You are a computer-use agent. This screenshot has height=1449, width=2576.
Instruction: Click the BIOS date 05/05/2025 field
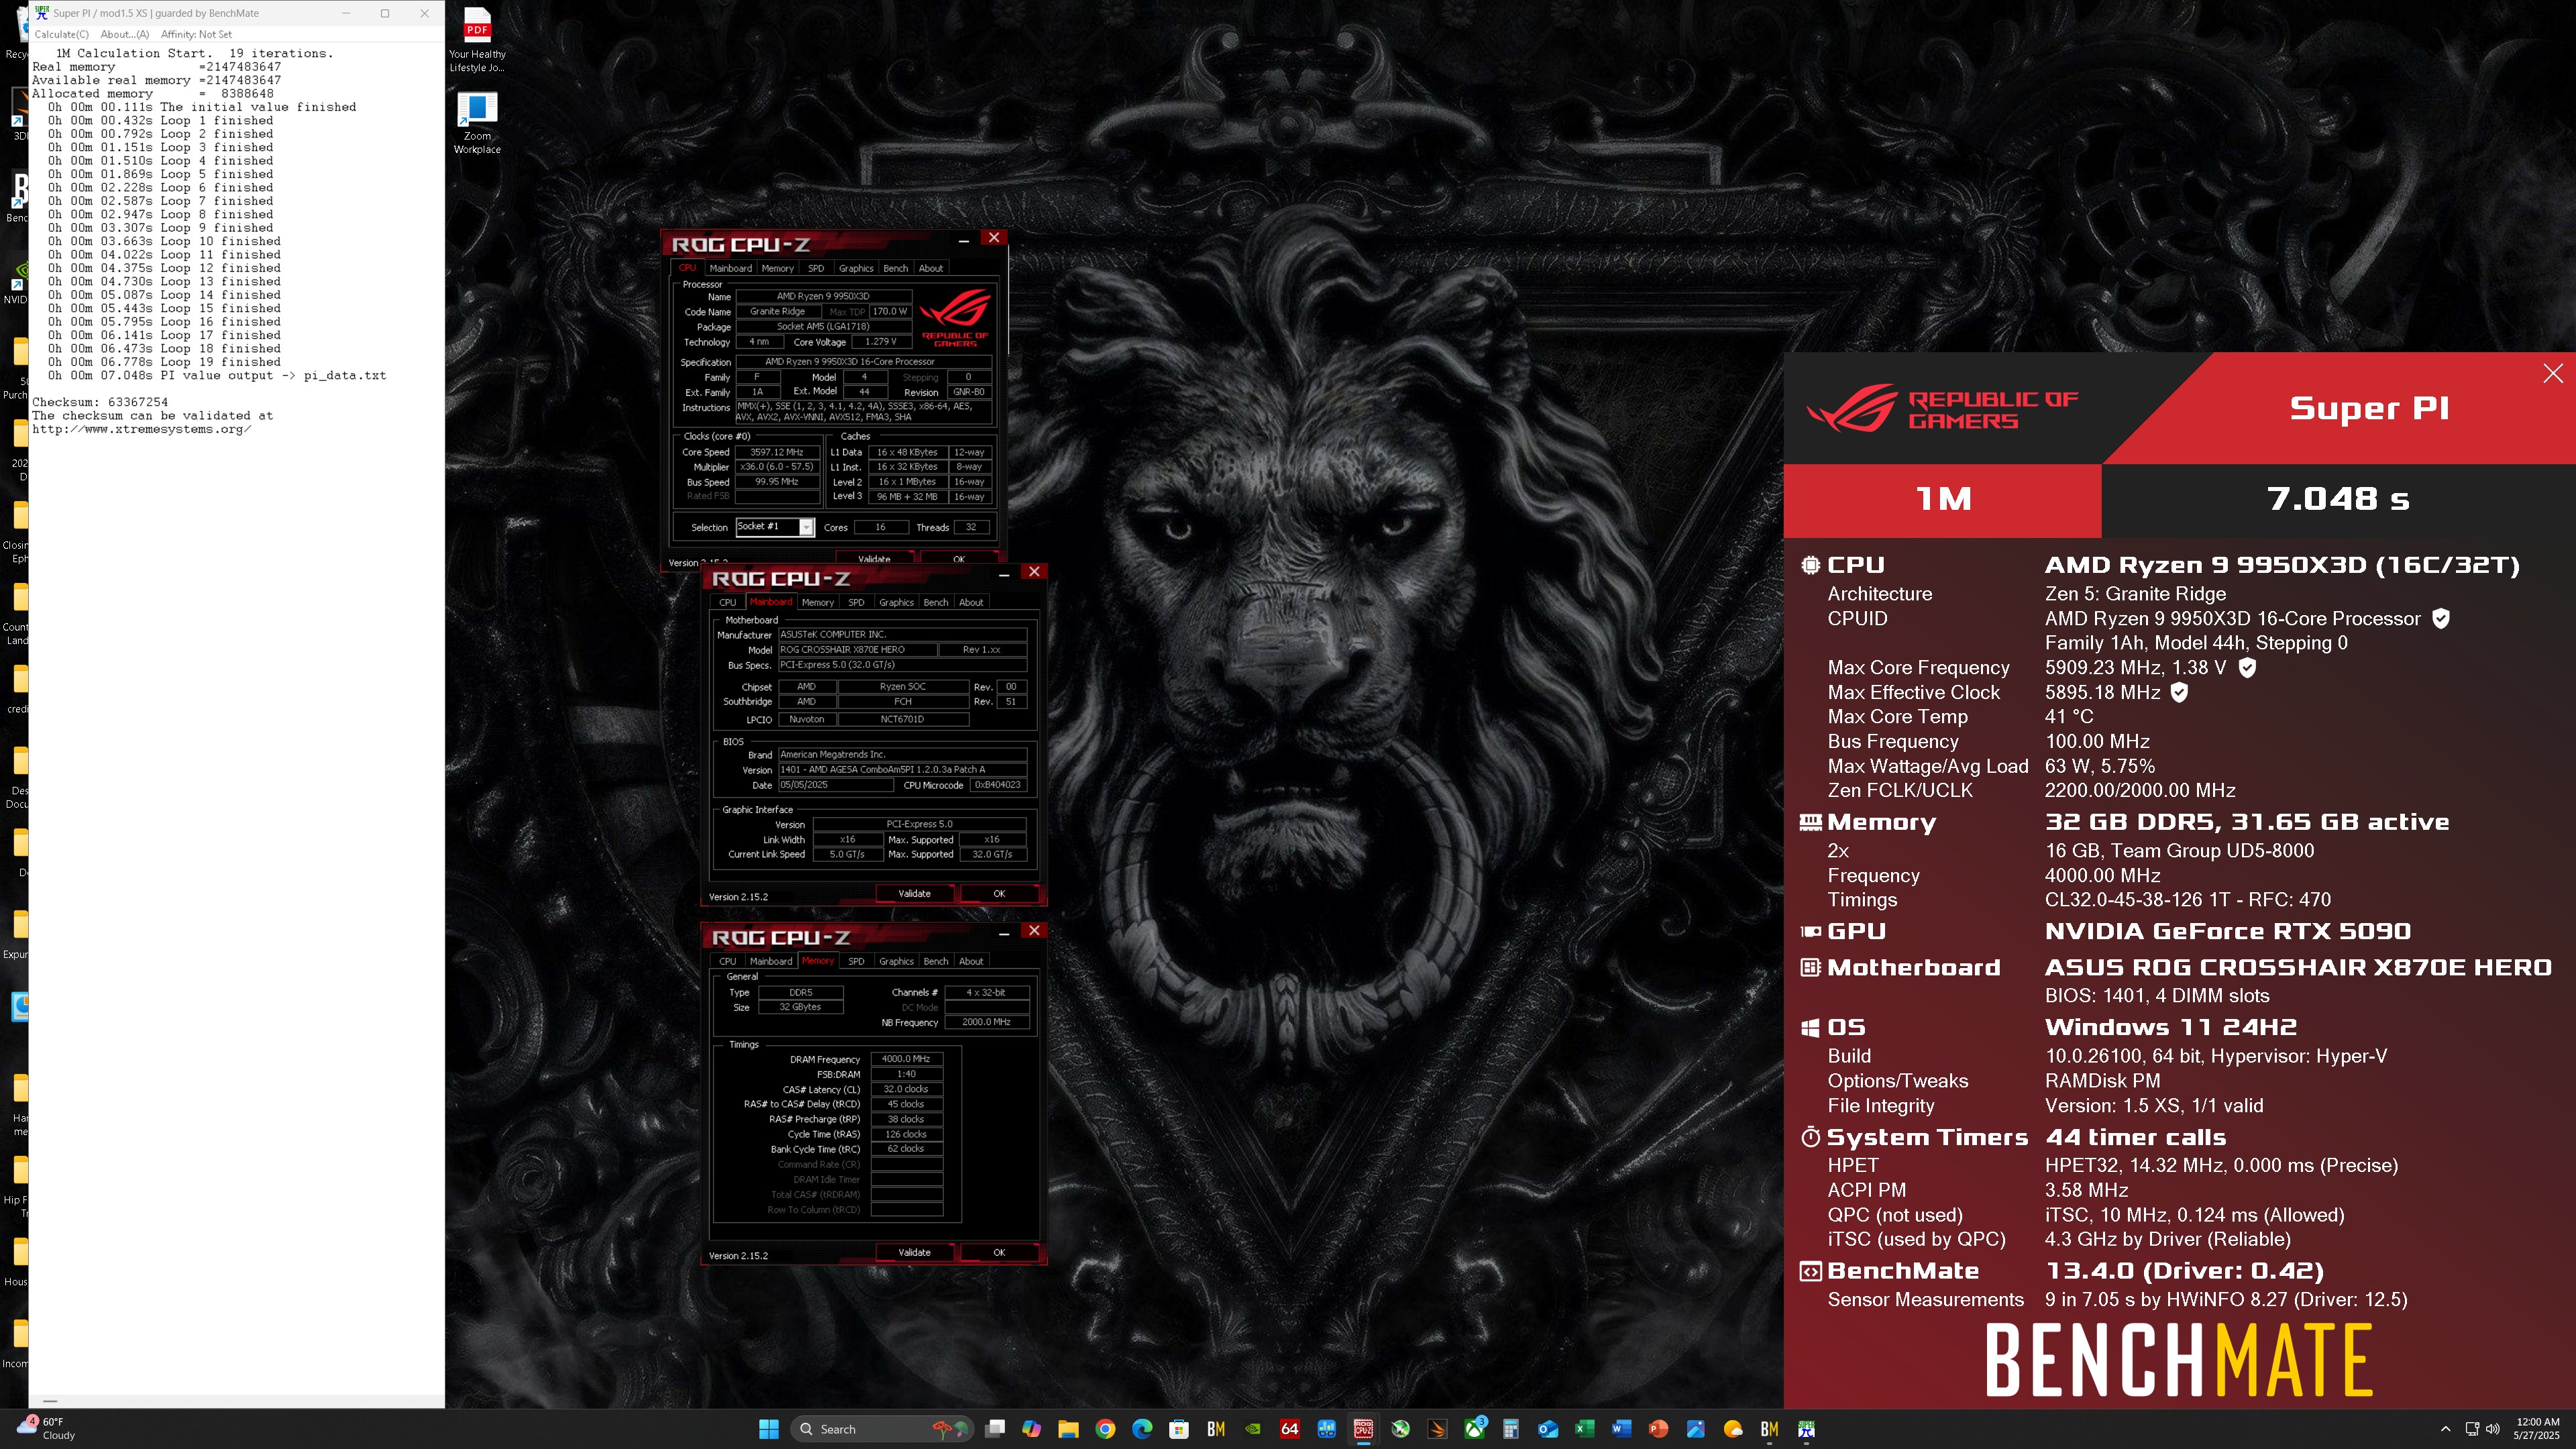point(836,785)
